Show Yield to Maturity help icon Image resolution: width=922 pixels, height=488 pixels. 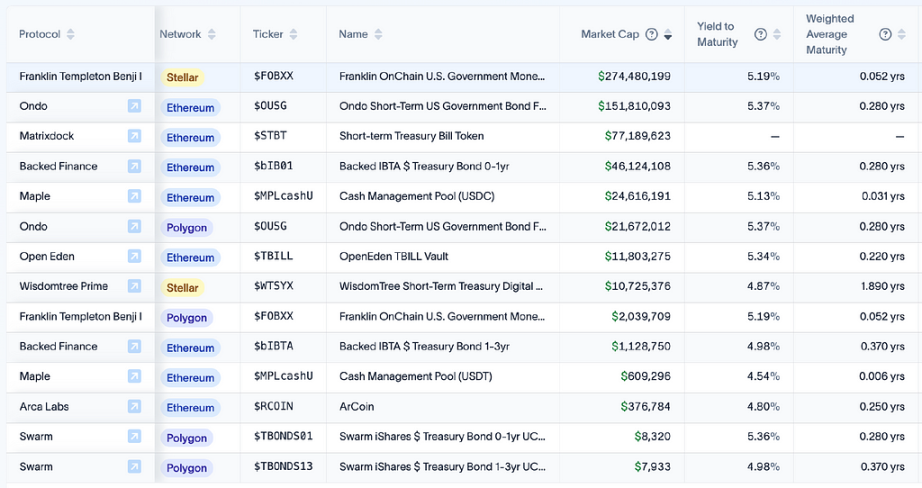tap(760, 34)
